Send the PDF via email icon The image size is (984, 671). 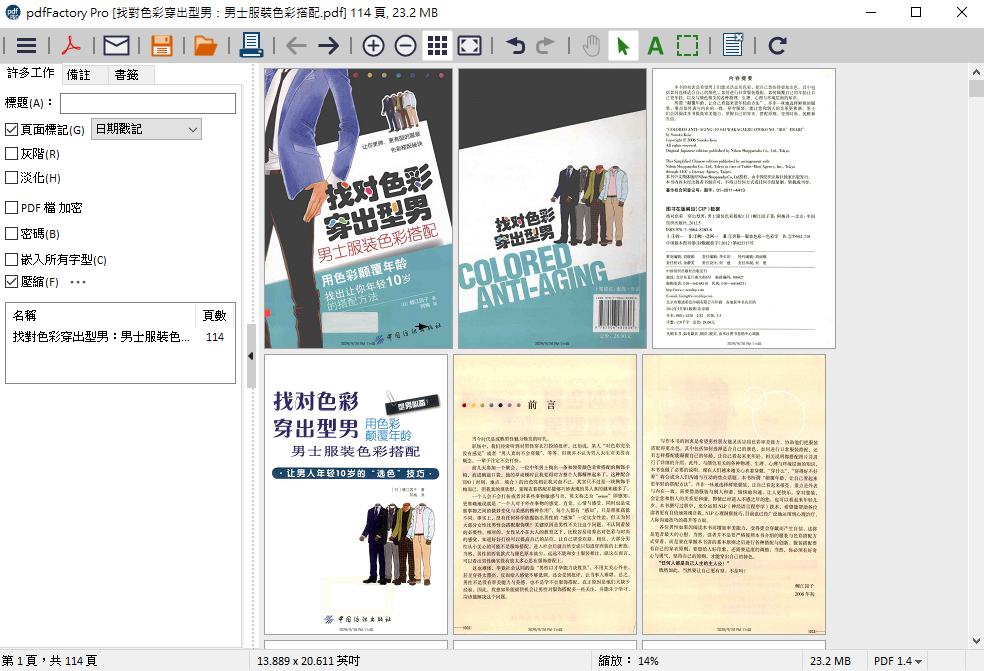pos(117,45)
